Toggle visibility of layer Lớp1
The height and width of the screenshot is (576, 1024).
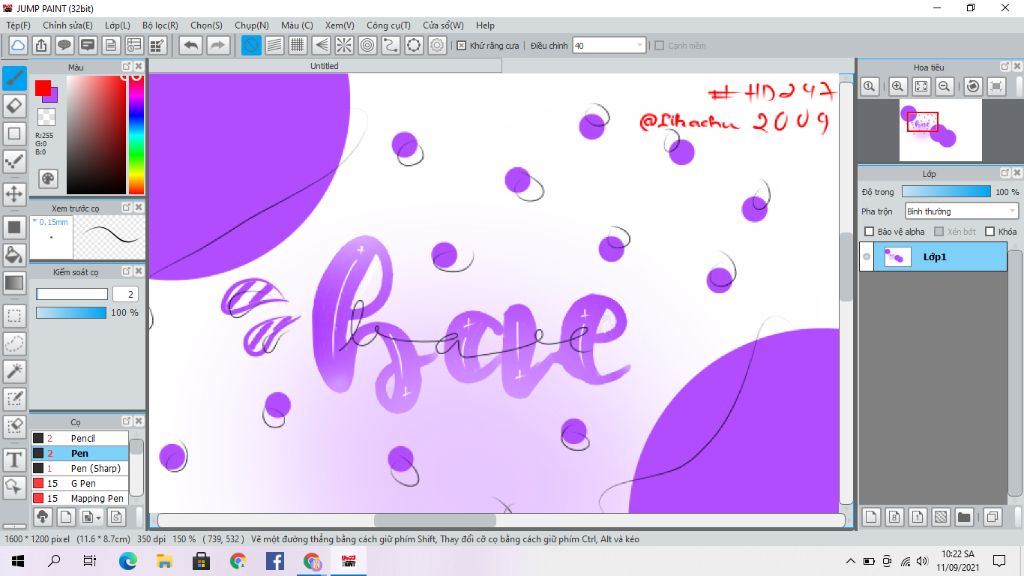point(867,257)
